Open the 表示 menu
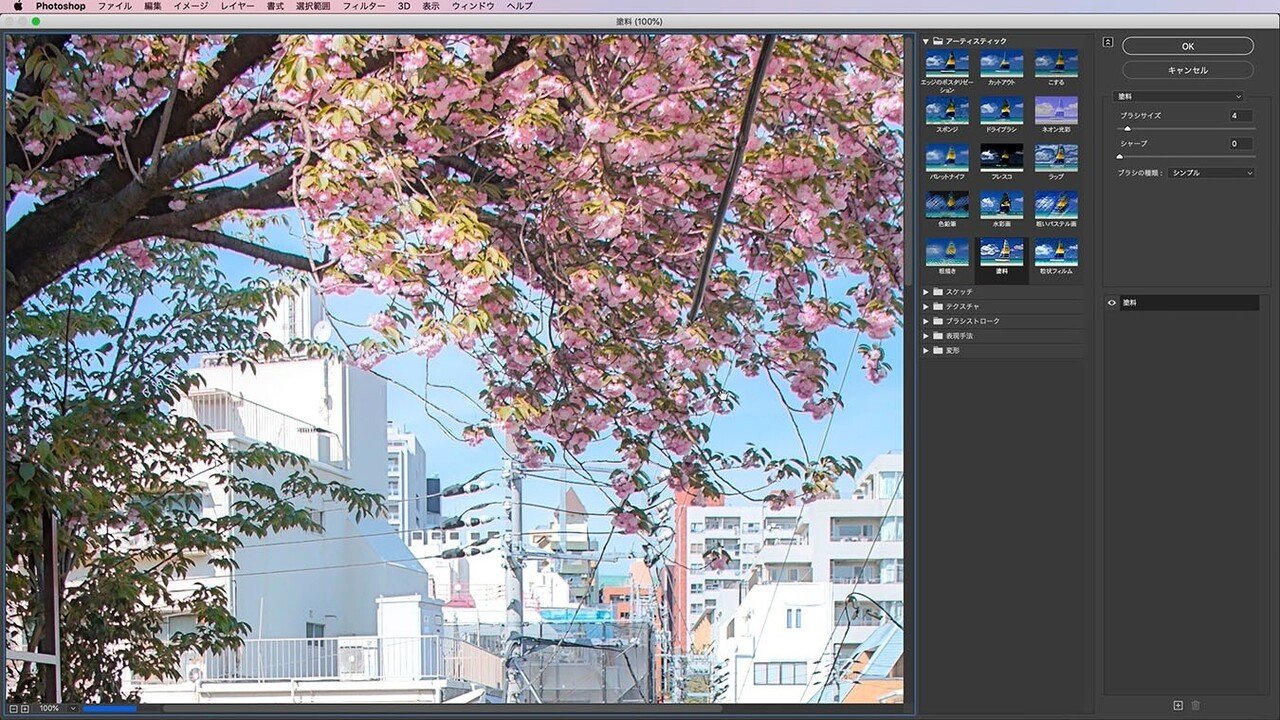1280x720 pixels. click(431, 6)
